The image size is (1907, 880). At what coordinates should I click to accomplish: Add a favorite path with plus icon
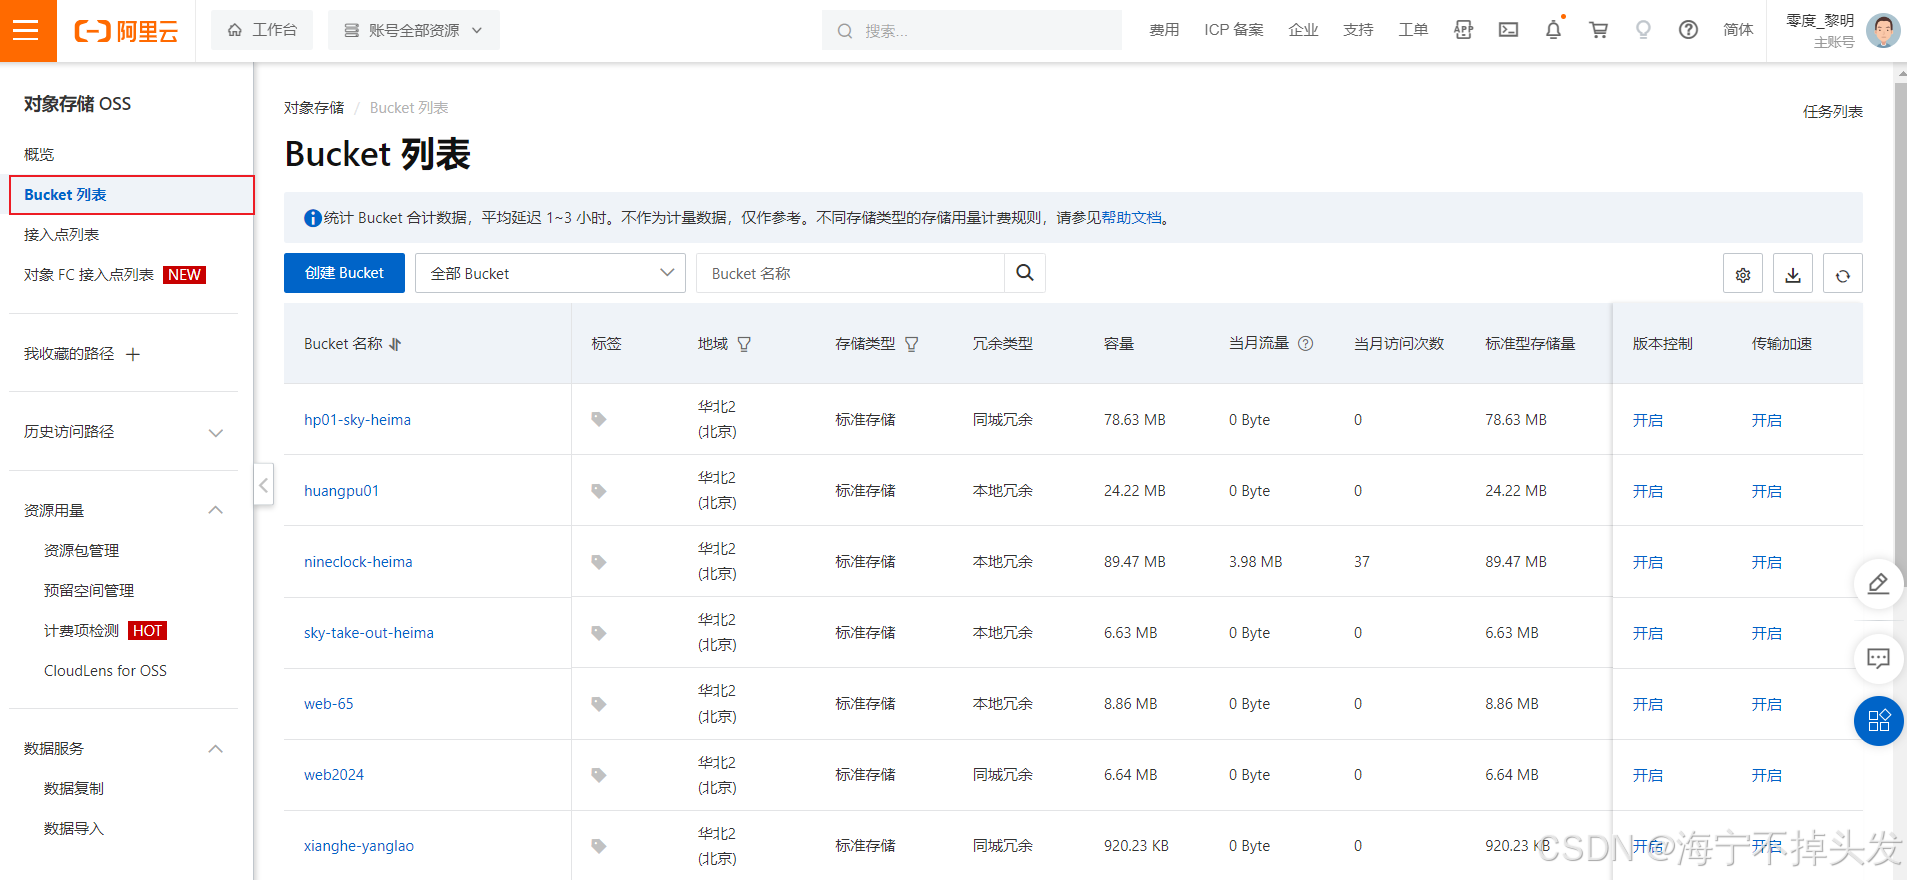click(x=133, y=354)
